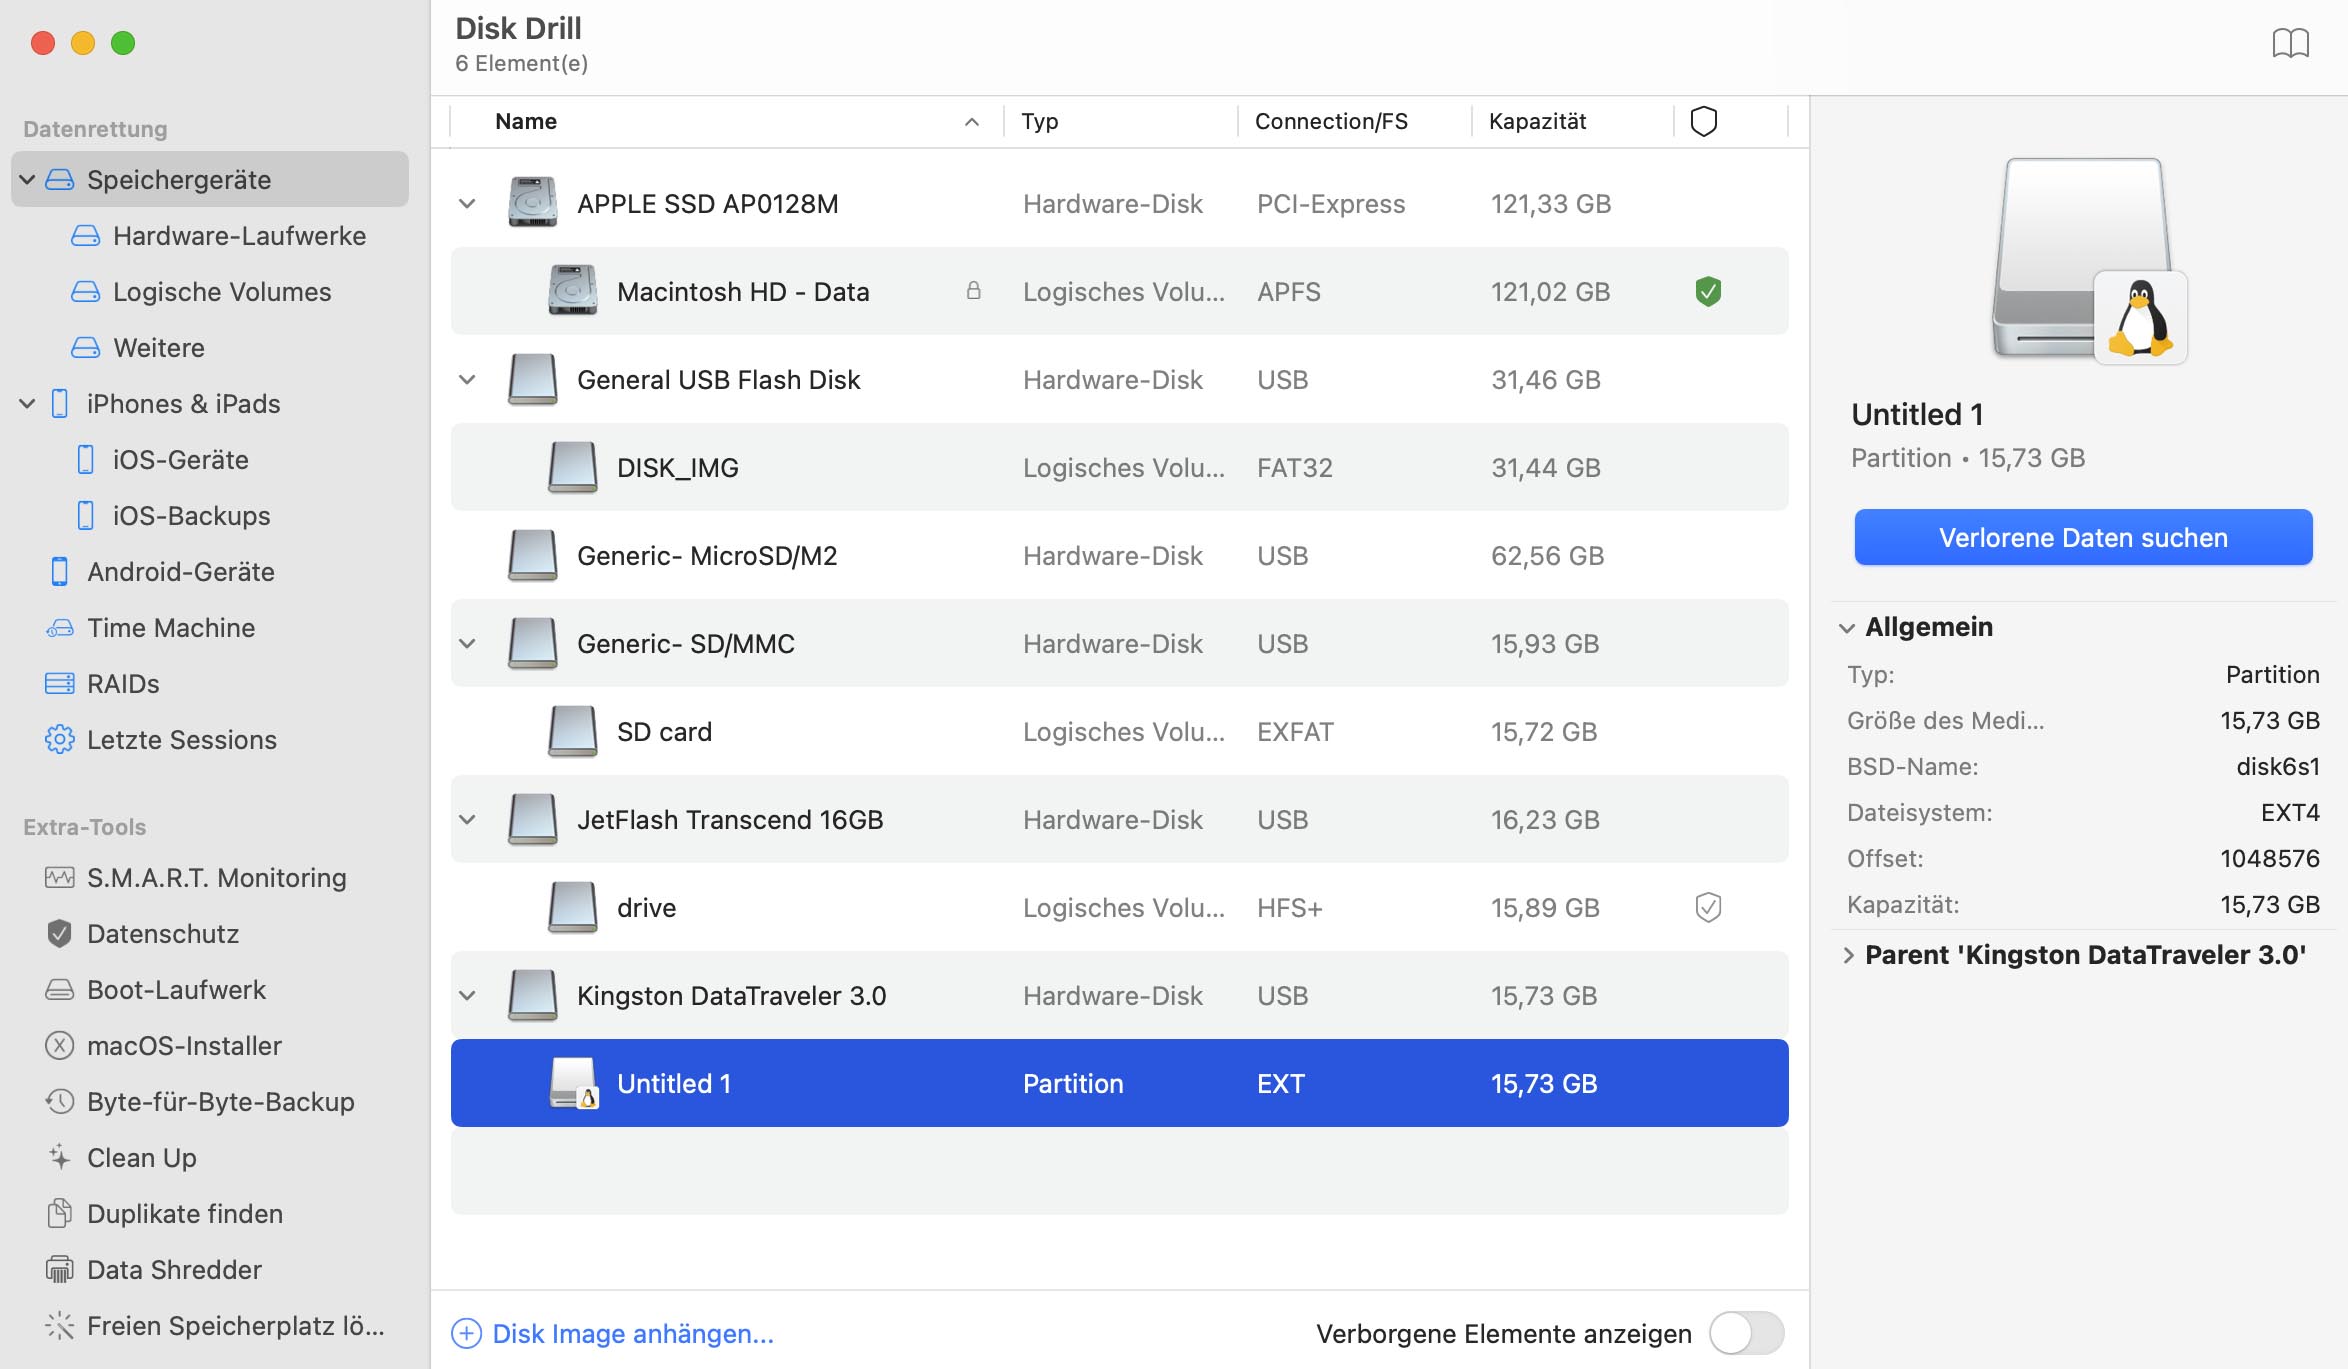Click Dateisystem value EXT4
This screenshot has height=1369, width=2348.
tap(2289, 813)
